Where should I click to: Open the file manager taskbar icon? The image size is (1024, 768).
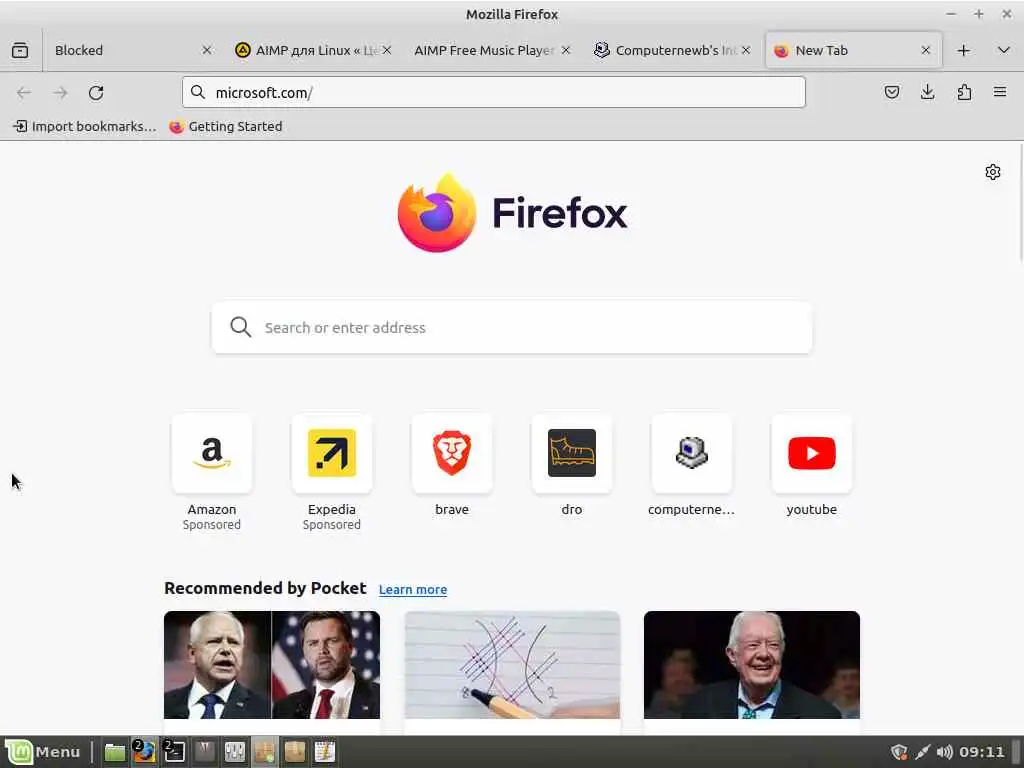coord(115,752)
